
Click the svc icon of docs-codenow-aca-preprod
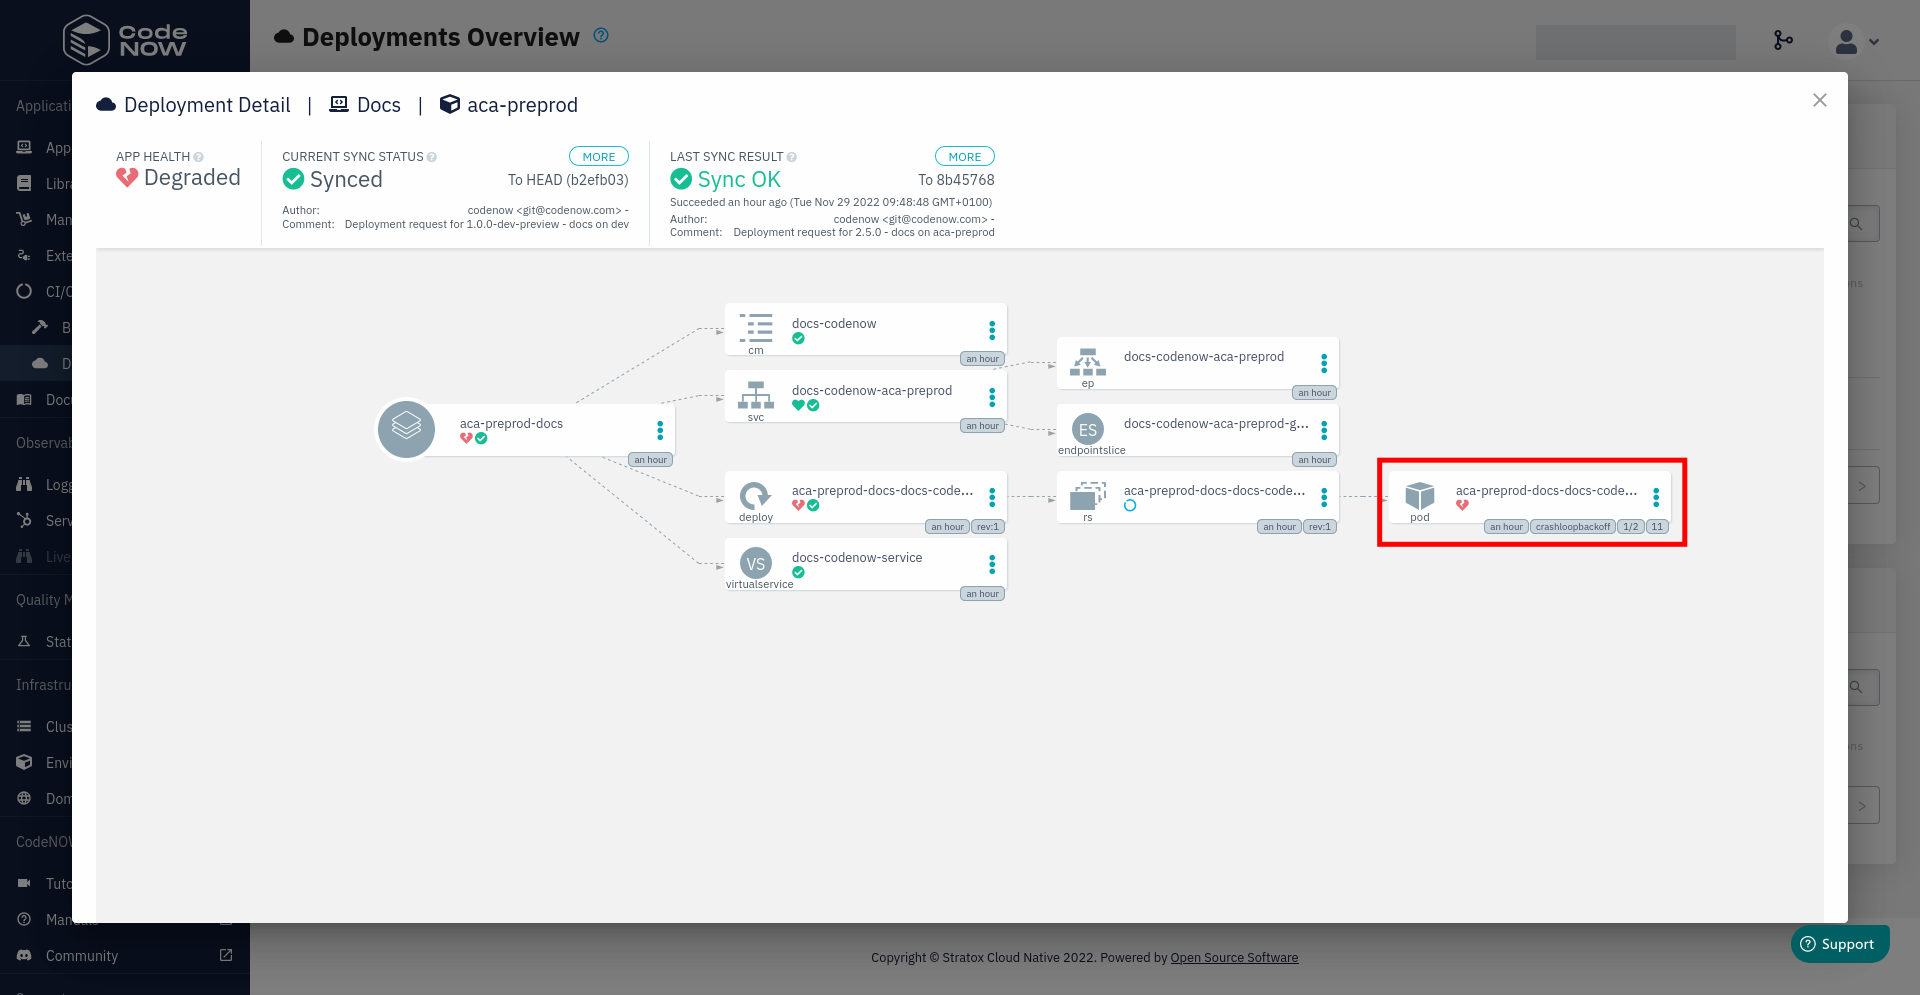(x=756, y=395)
